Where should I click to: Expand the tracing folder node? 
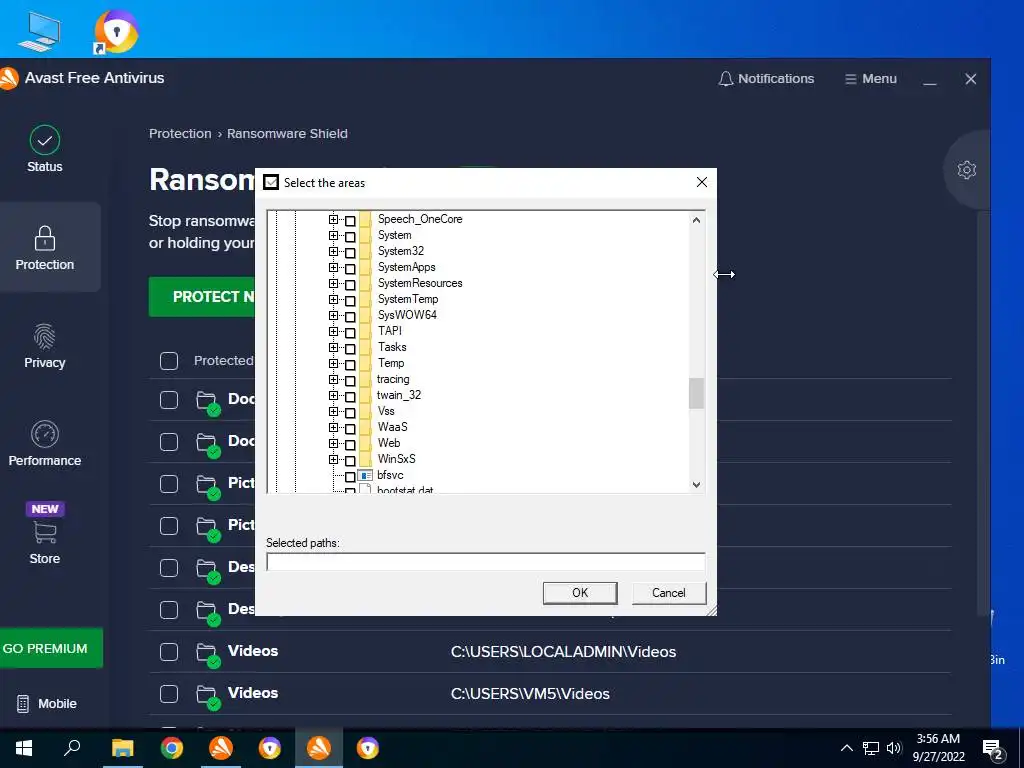pos(334,379)
